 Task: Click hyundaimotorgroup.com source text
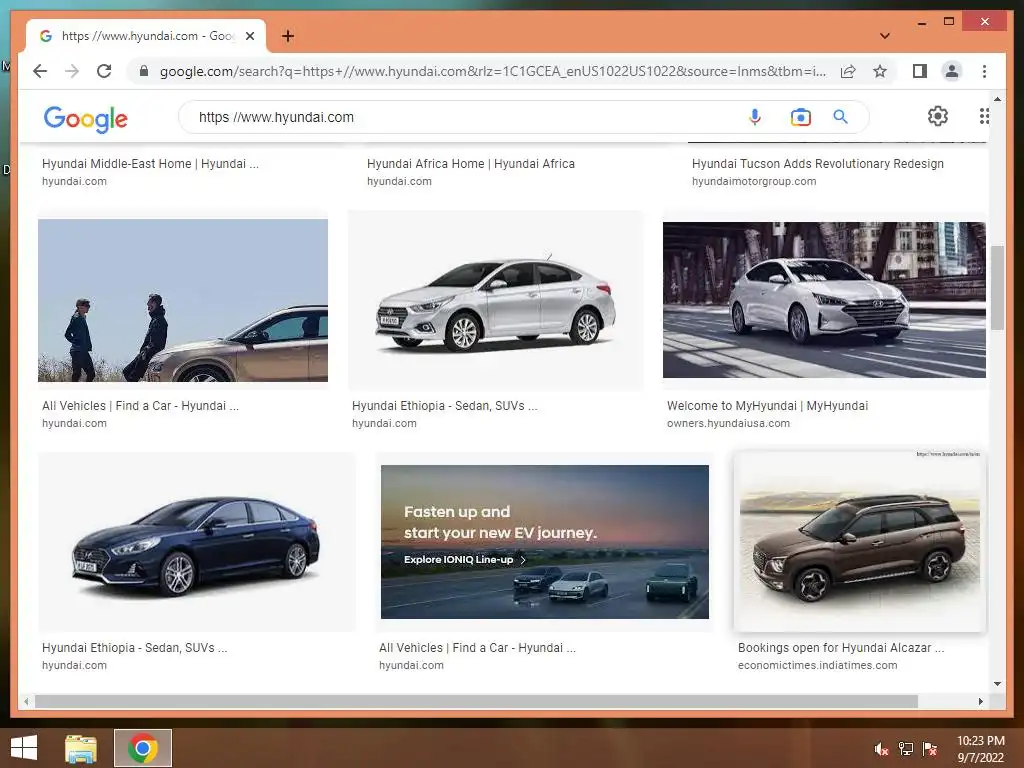click(754, 182)
